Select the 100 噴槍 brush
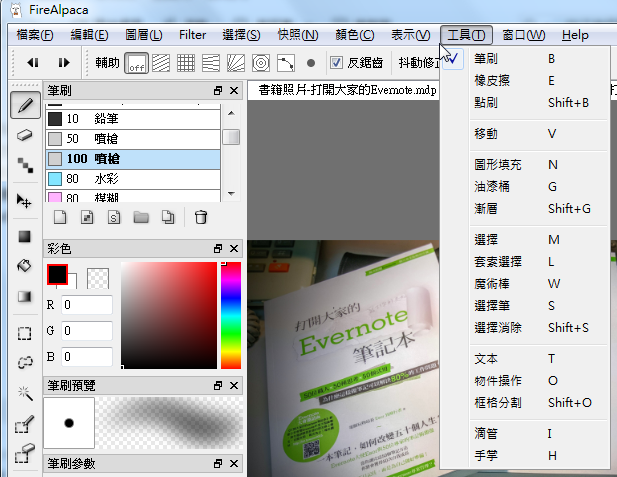The width and height of the screenshot is (617, 477). point(133,159)
